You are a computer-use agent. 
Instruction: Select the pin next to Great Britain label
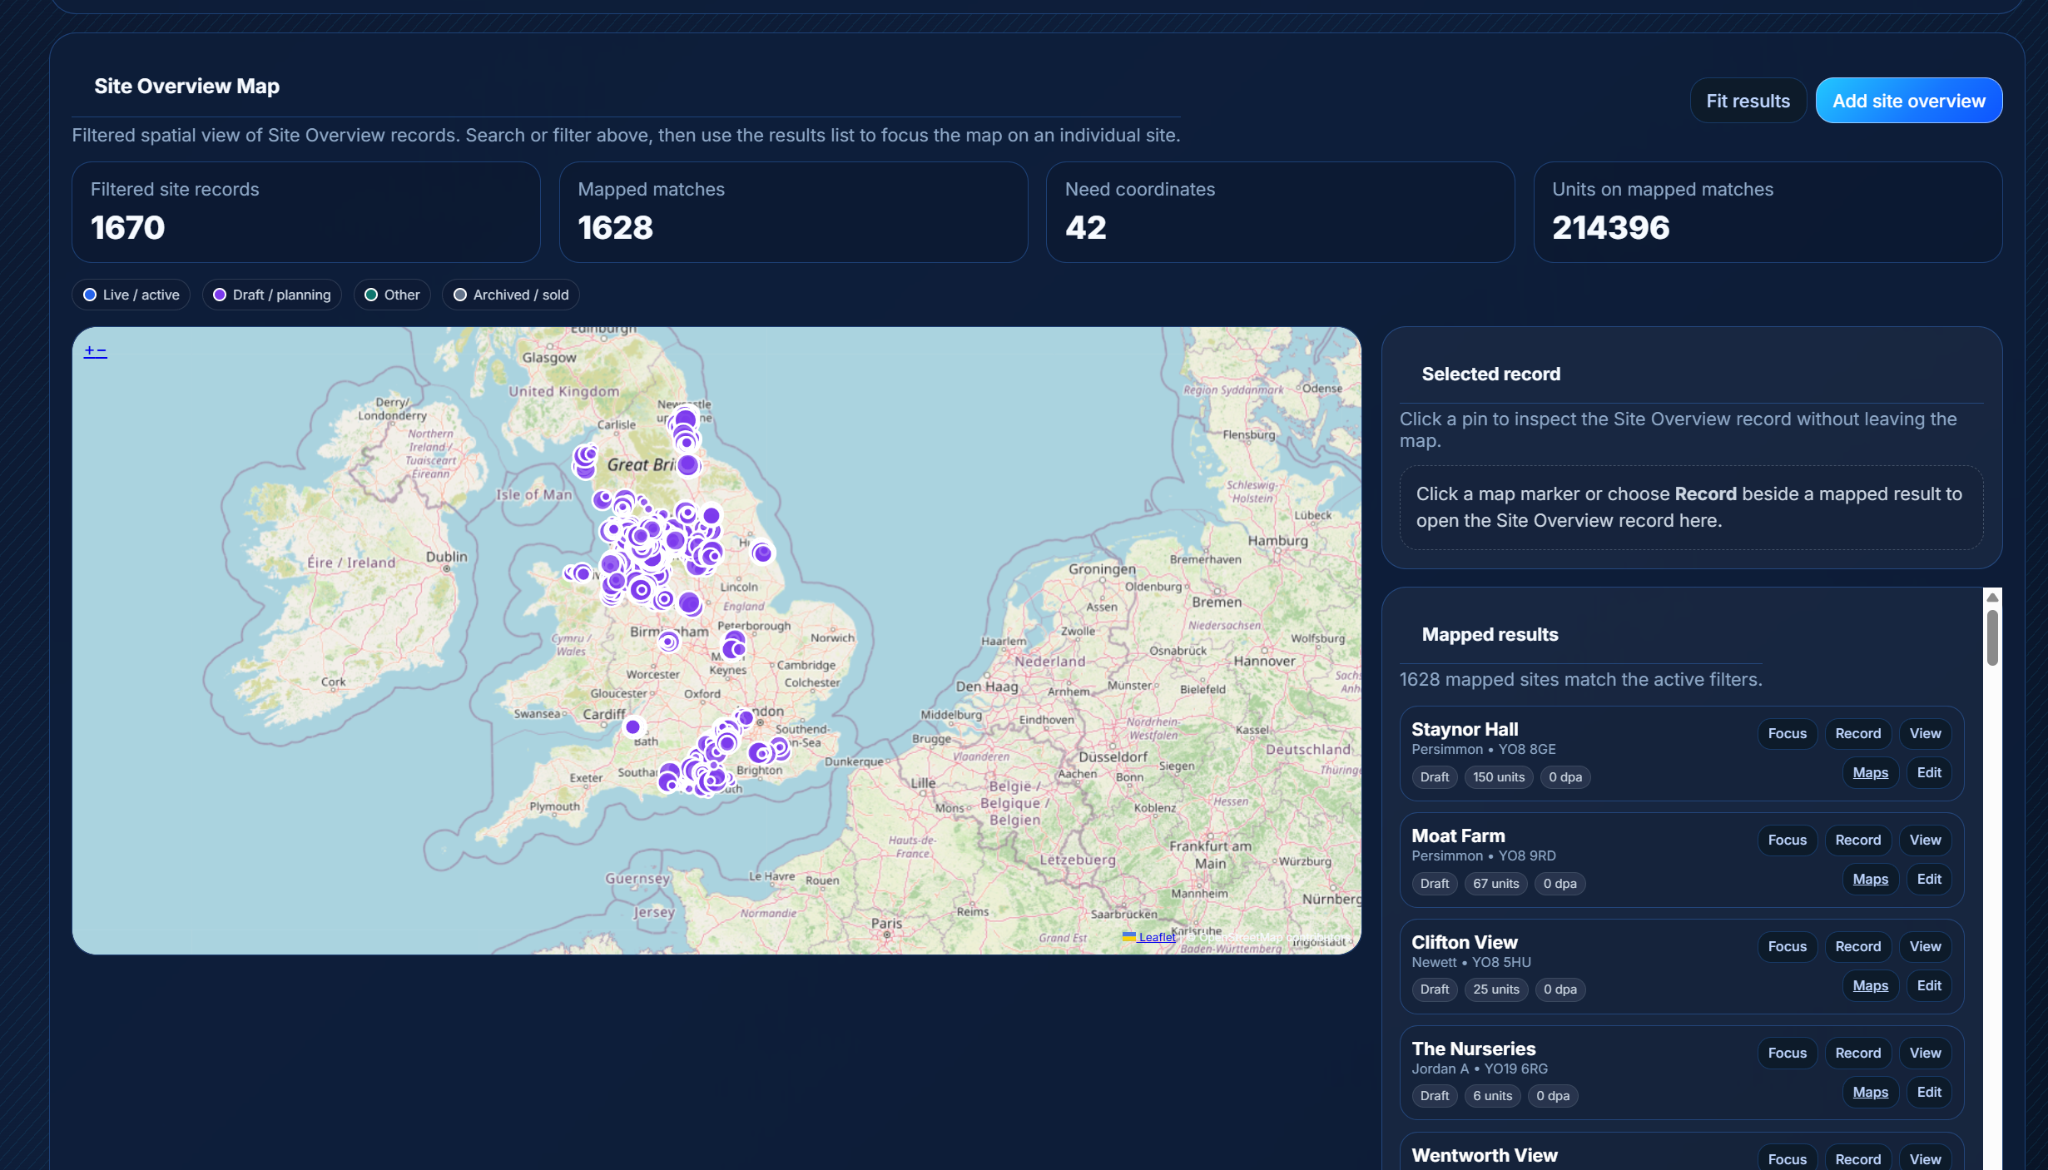[688, 465]
